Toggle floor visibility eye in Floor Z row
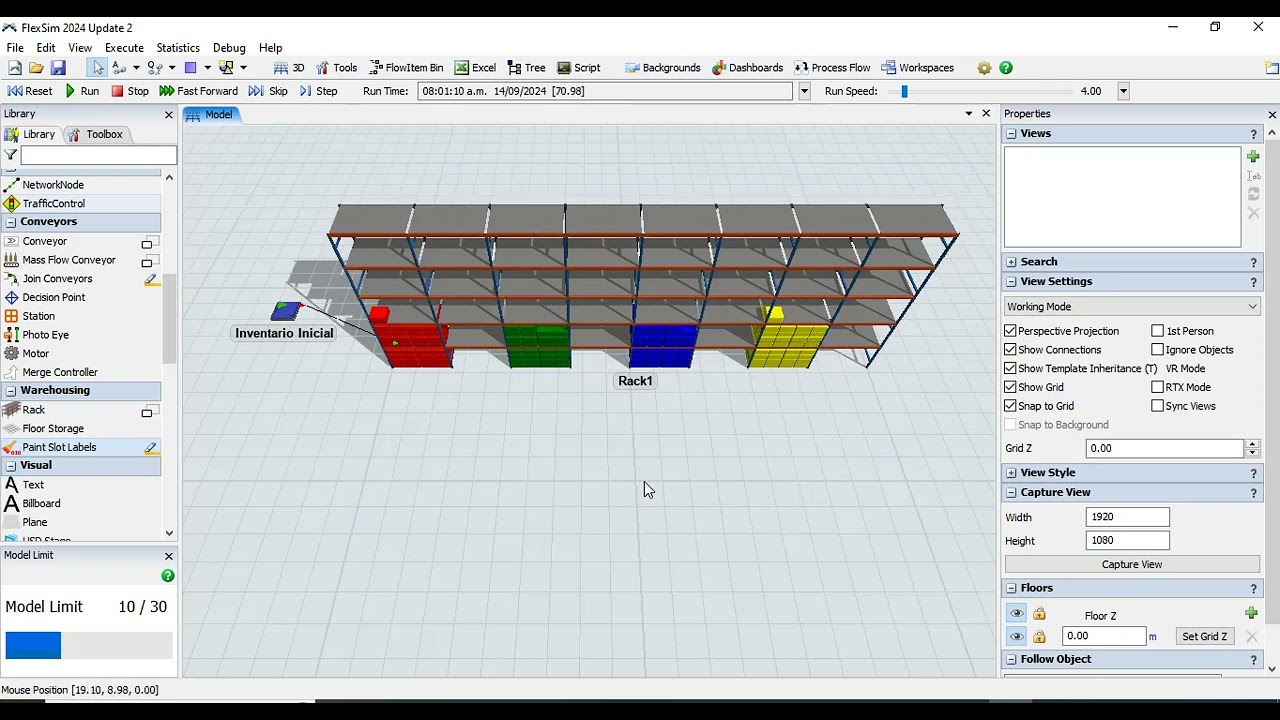The height and width of the screenshot is (720, 1280). 1016,614
